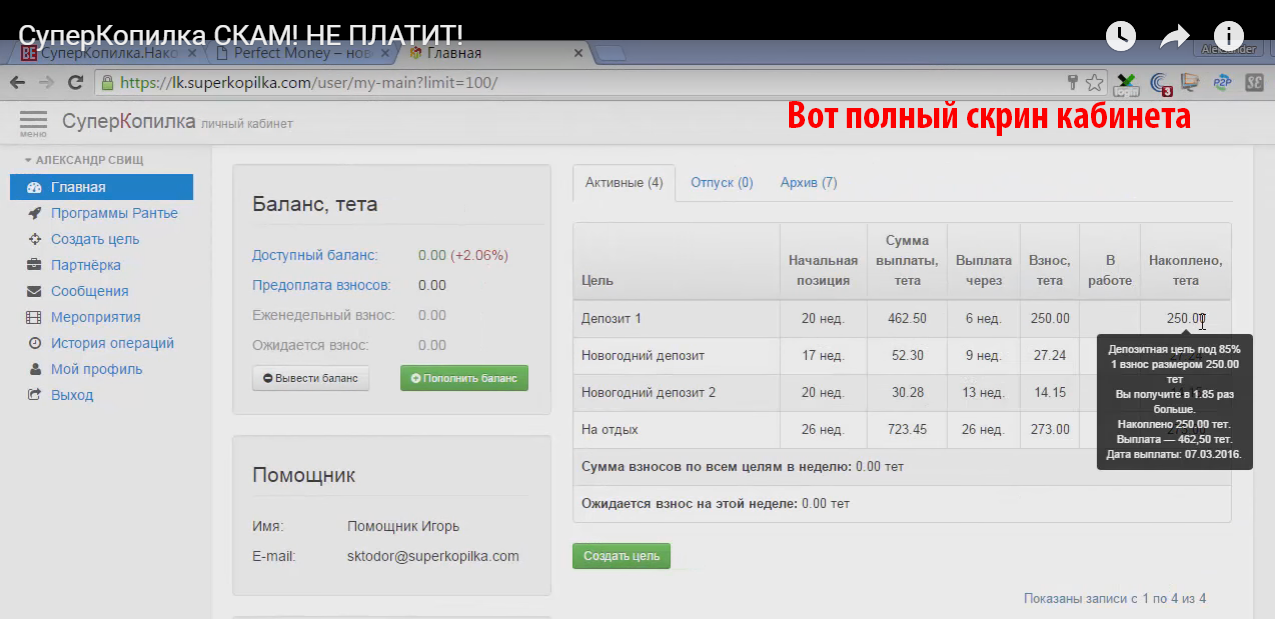Open the Отпуск (0) tab
1275x619 pixels.
[721, 183]
